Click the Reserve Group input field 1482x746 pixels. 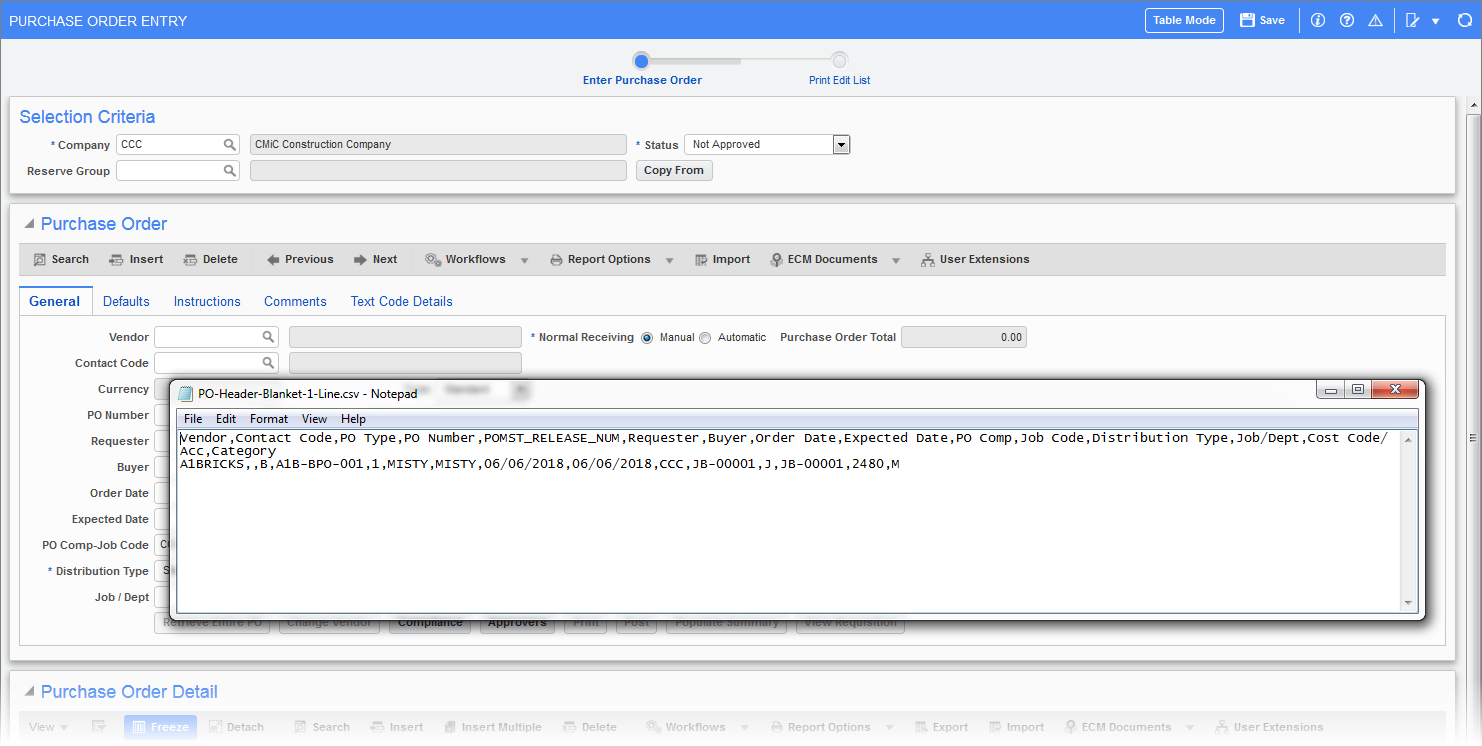pyautogui.click(x=168, y=171)
